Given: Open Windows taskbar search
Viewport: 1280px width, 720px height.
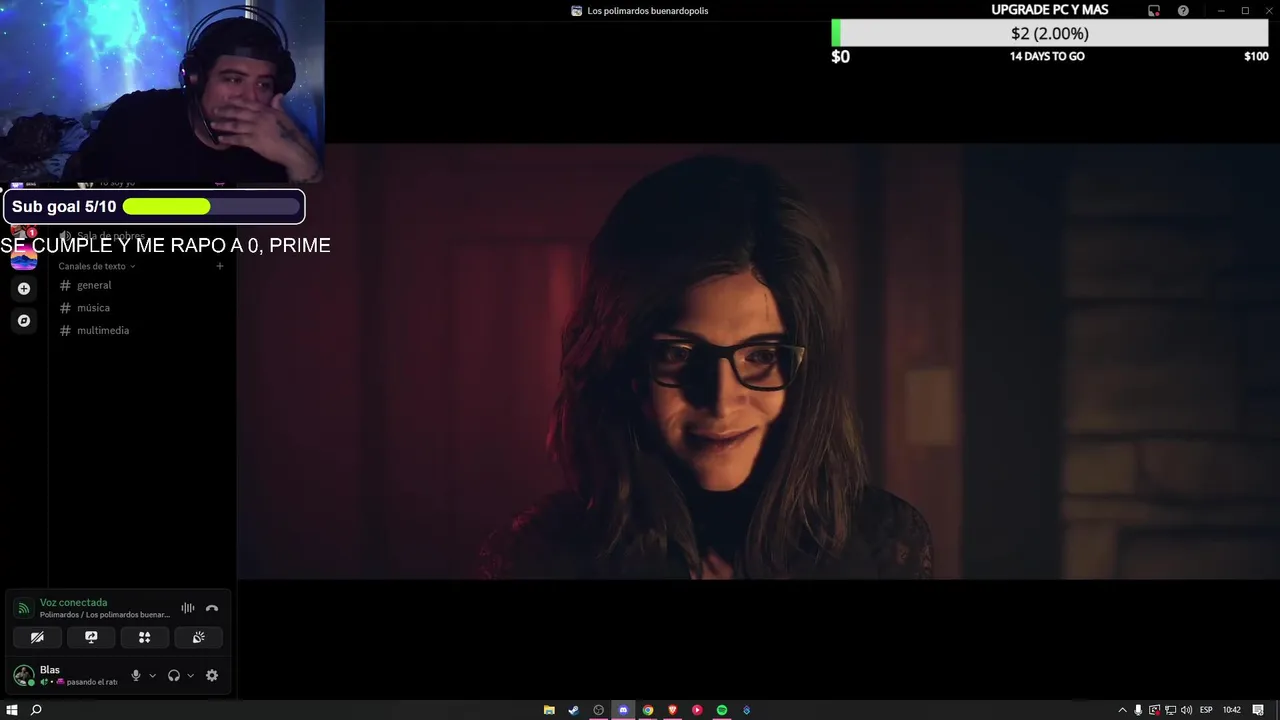Looking at the screenshot, I should [x=36, y=710].
